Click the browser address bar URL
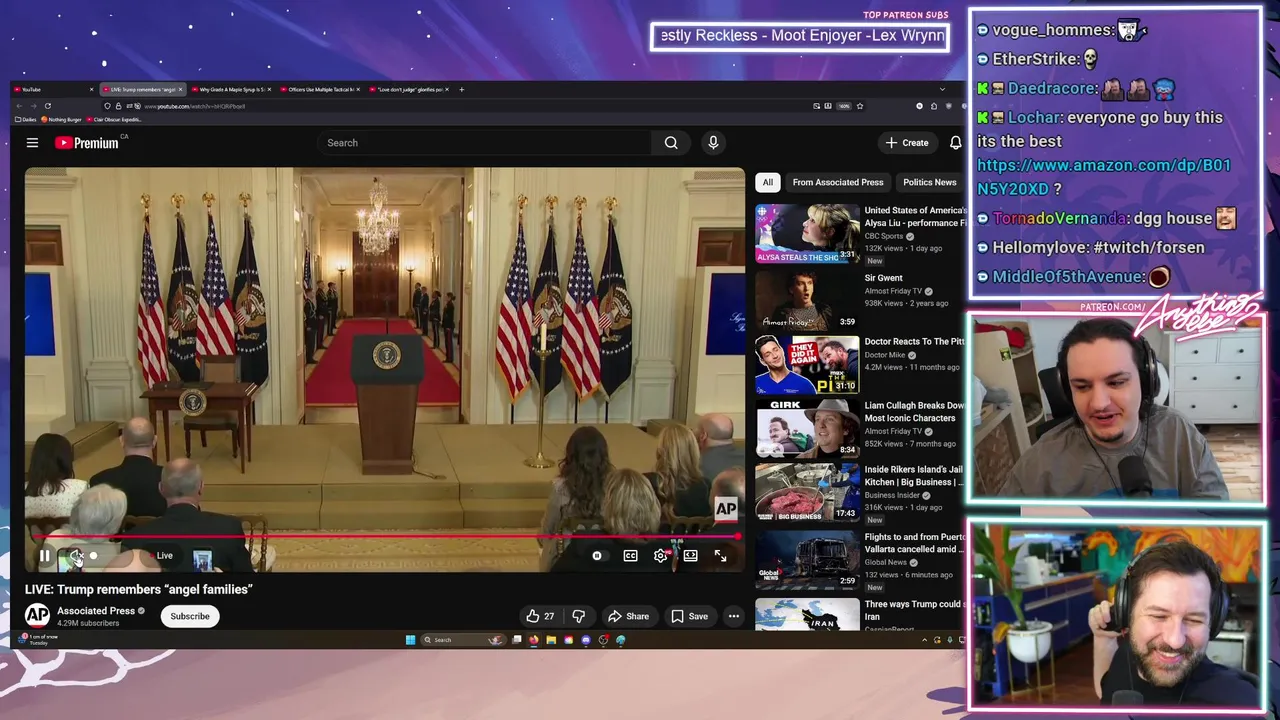 [194, 106]
